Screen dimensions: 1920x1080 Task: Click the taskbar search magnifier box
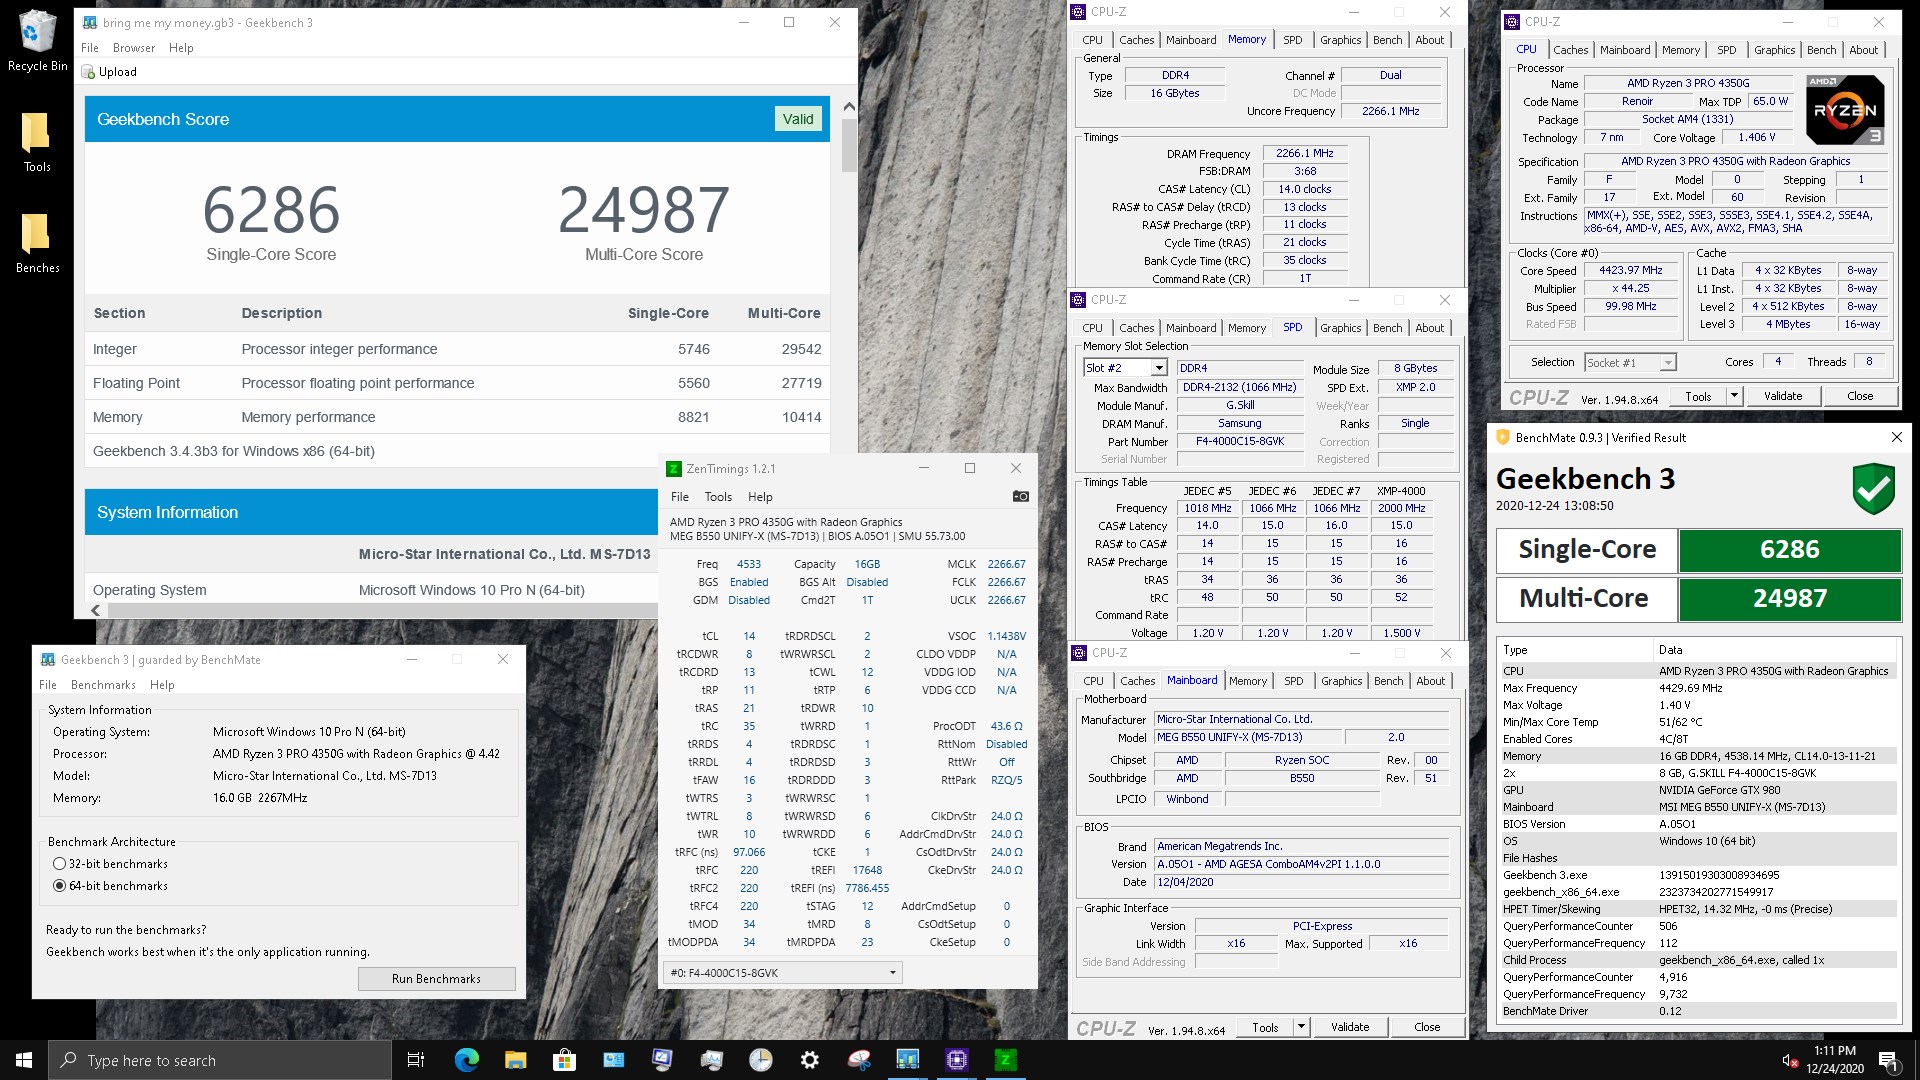click(220, 1060)
